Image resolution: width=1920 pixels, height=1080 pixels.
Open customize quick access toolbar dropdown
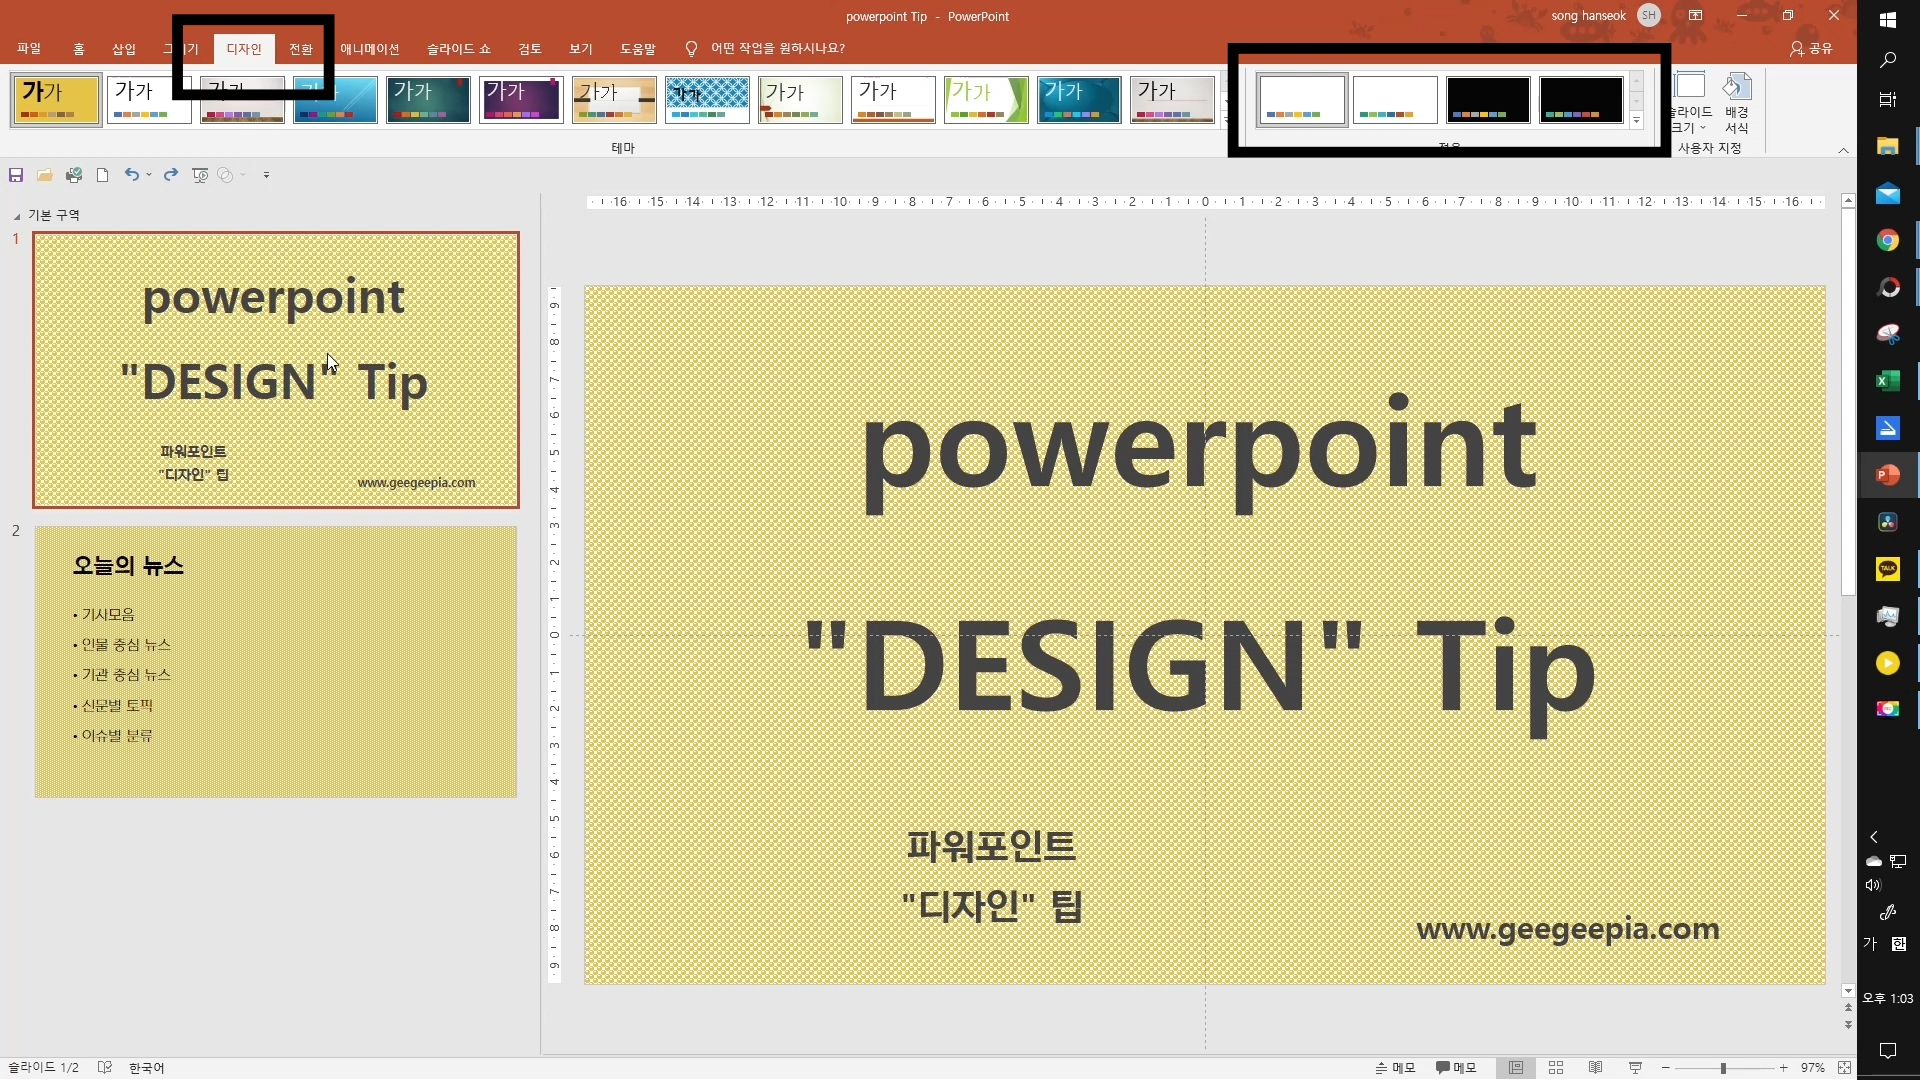point(266,175)
